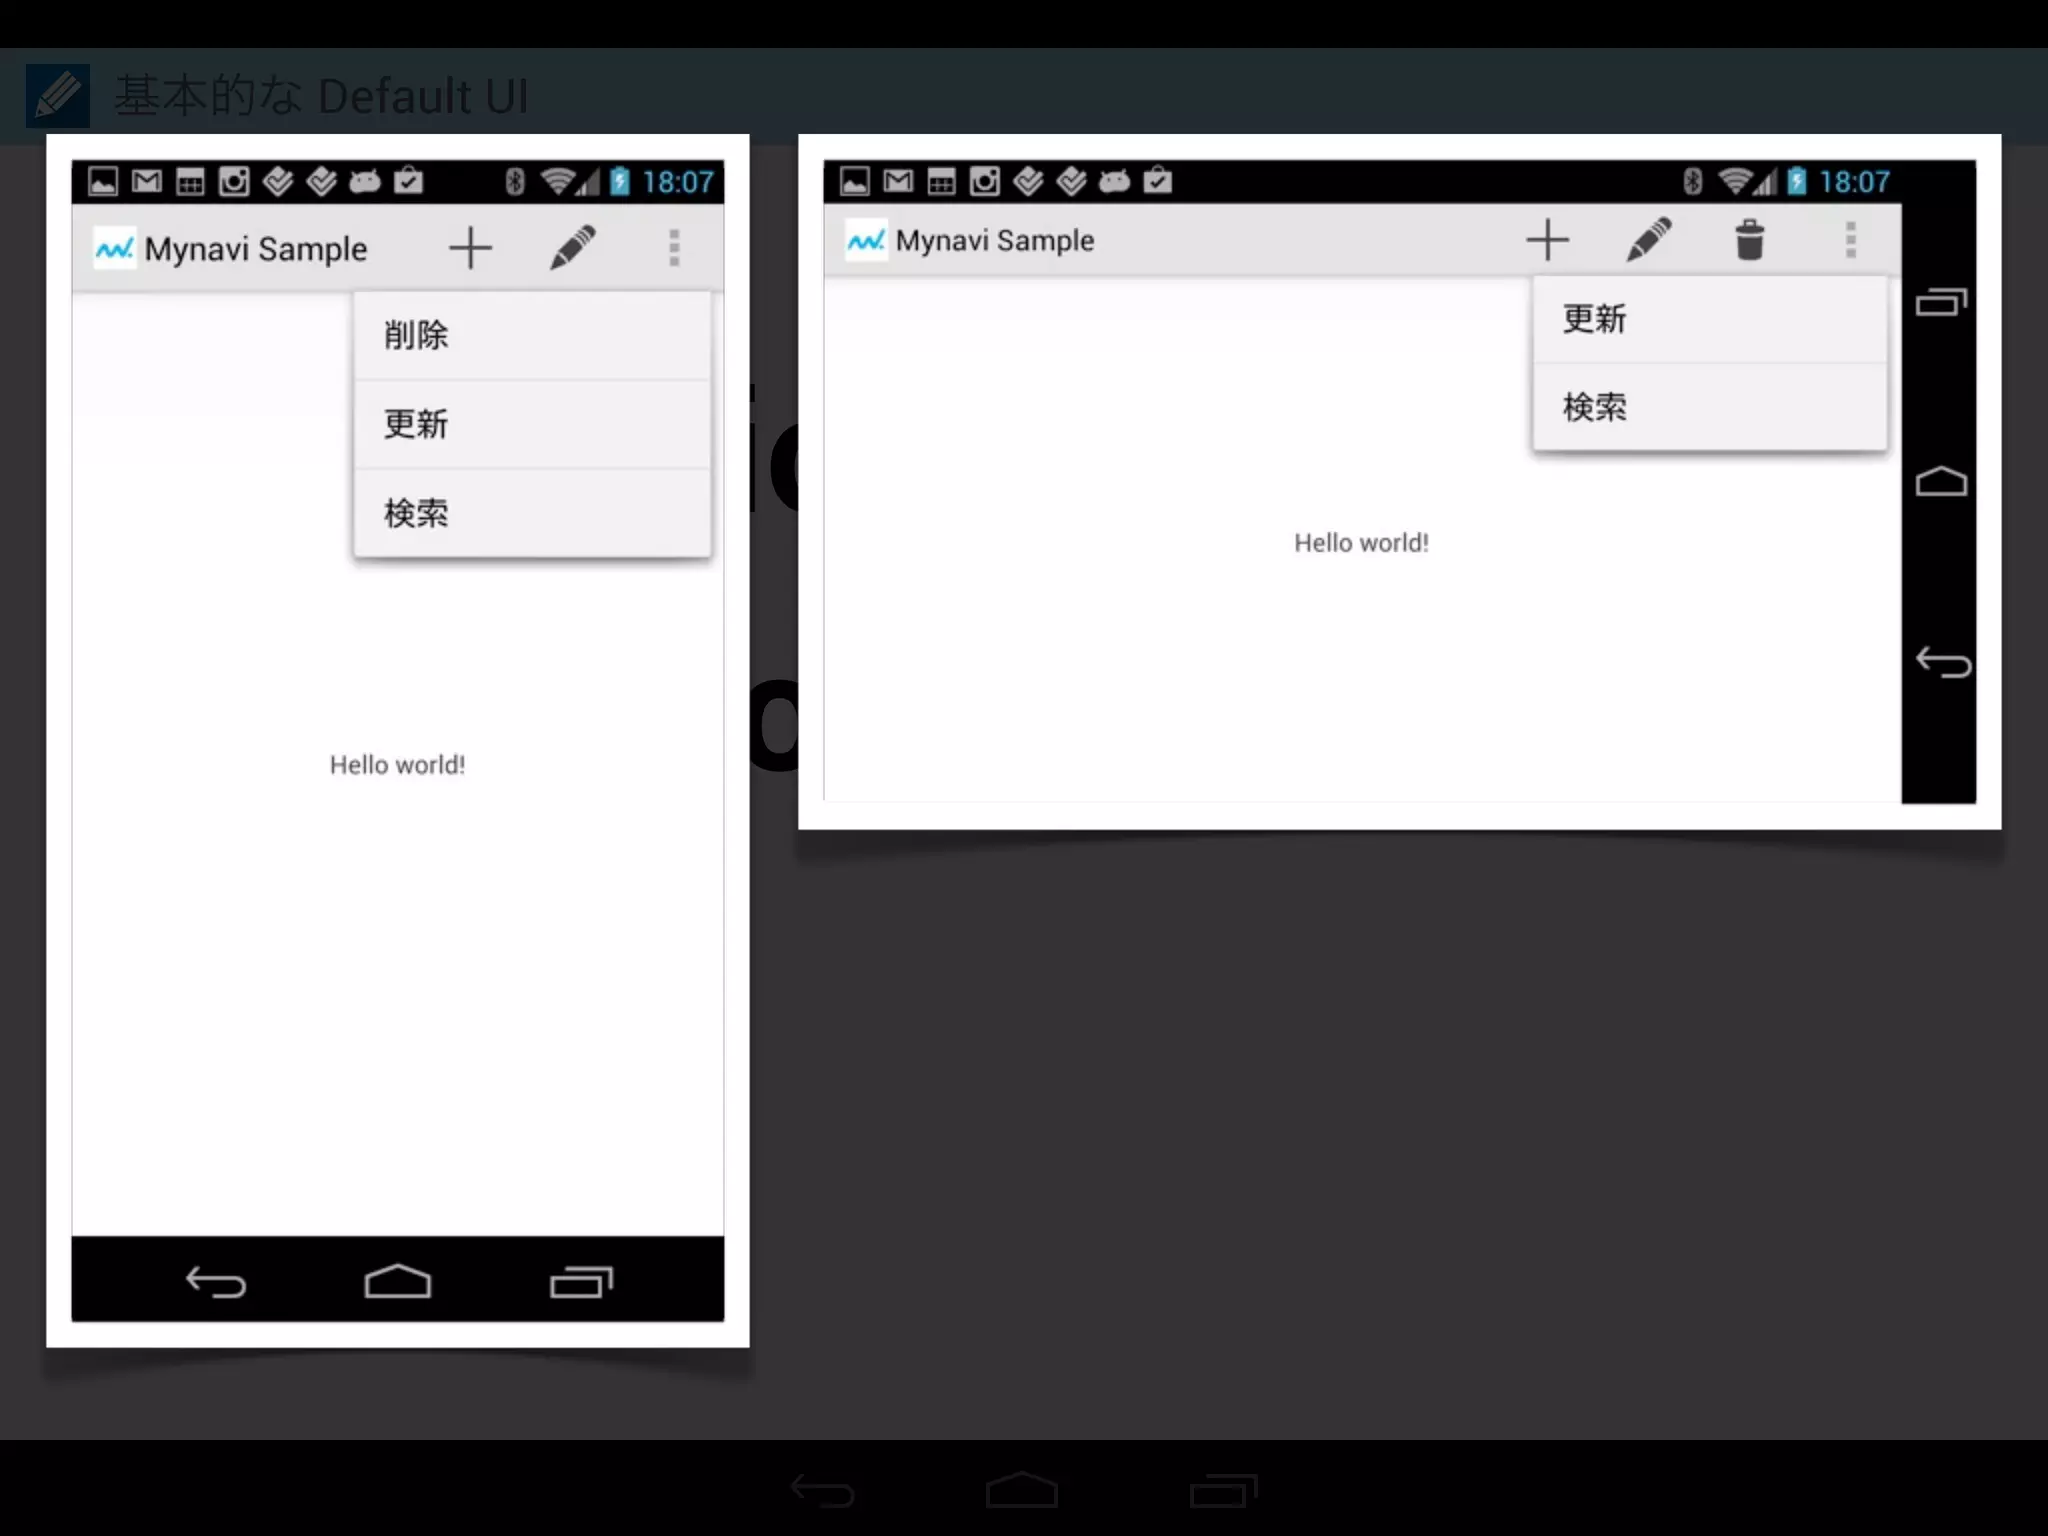Tap Mynavi Sample title in landscape phone
The image size is (2048, 1536).
[x=995, y=241]
